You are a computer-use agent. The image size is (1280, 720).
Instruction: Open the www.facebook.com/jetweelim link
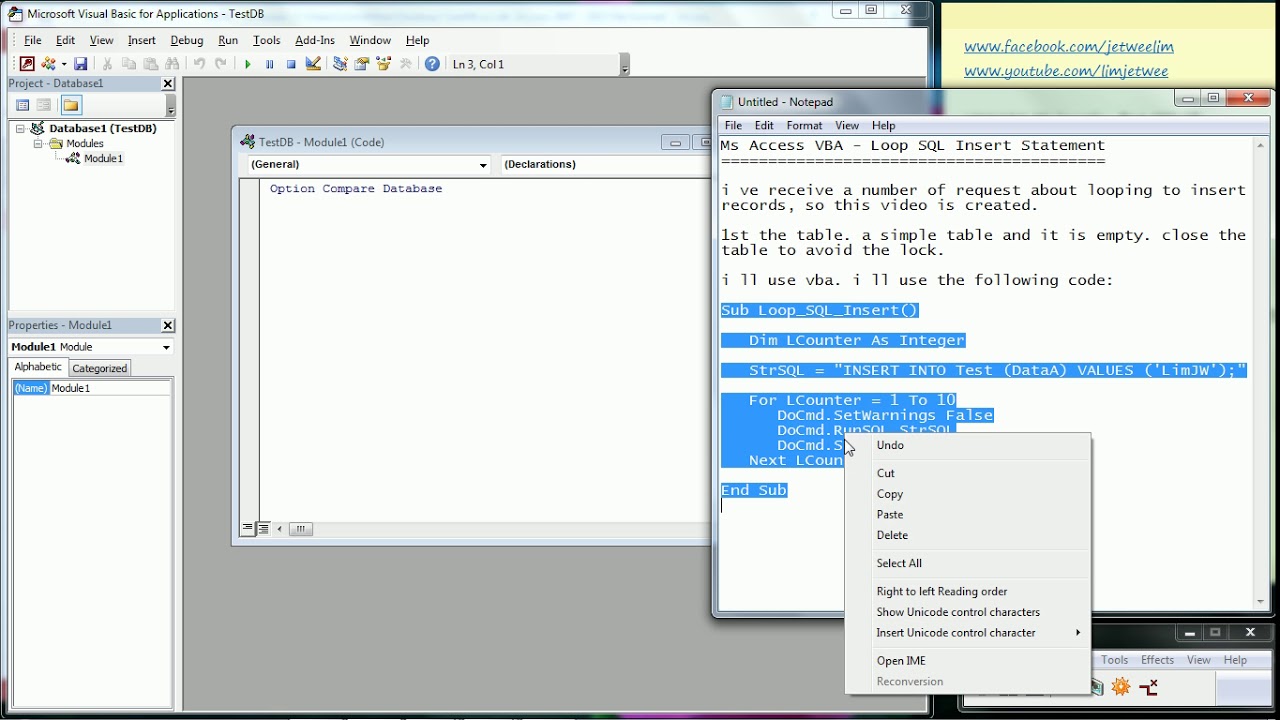click(x=1069, y=47)
